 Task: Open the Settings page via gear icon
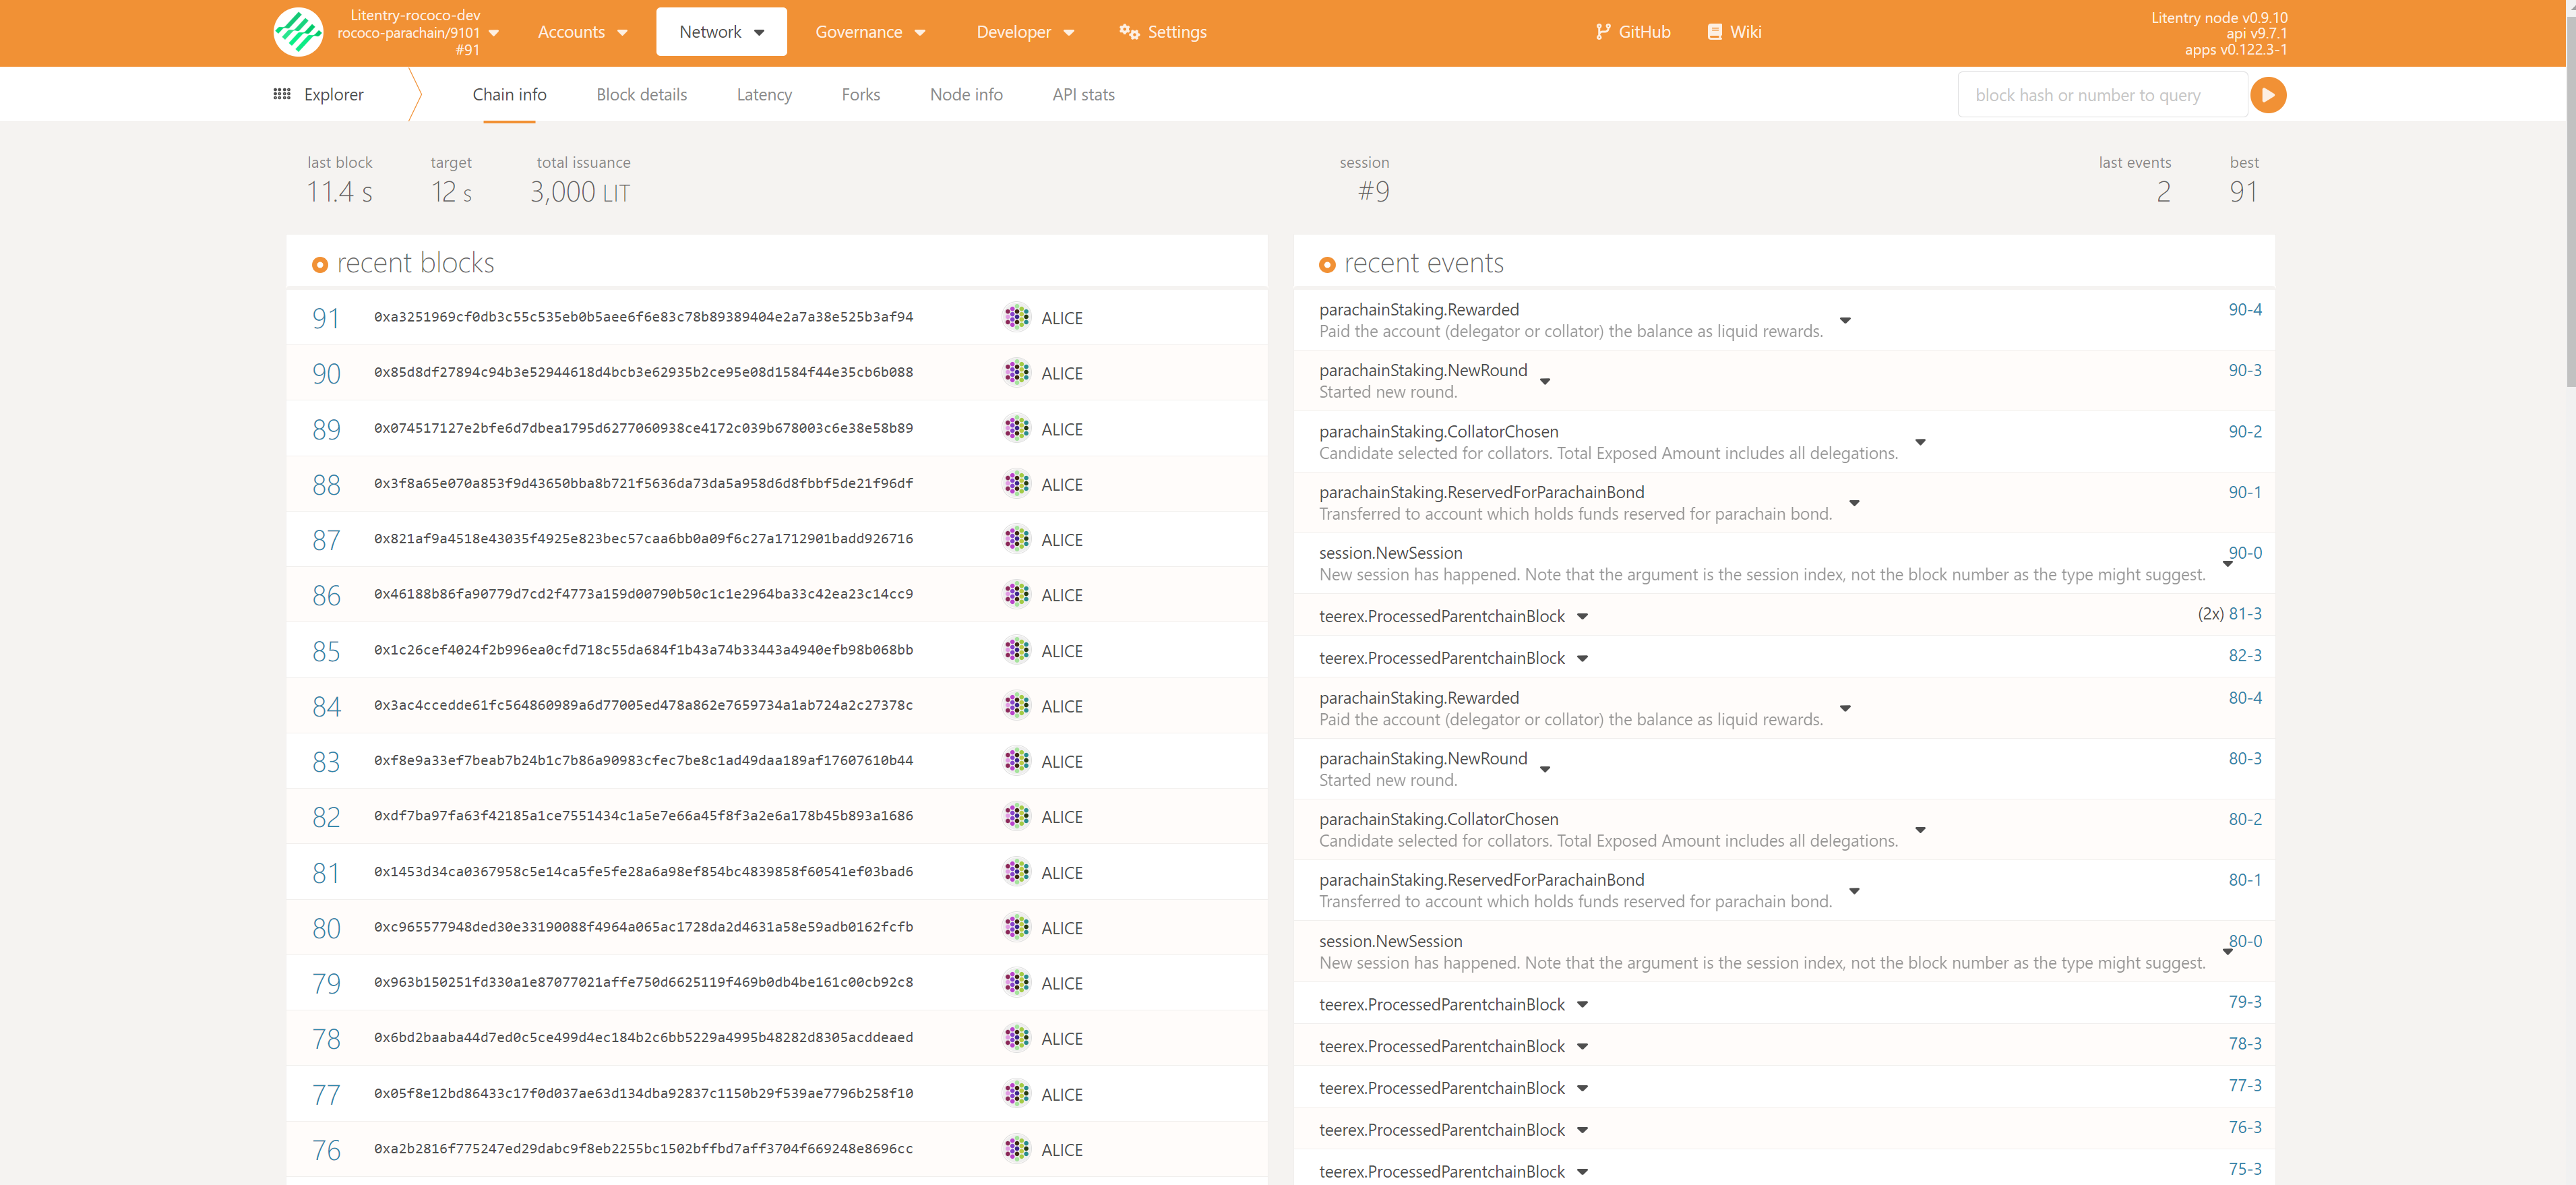tap(1130, 31)
